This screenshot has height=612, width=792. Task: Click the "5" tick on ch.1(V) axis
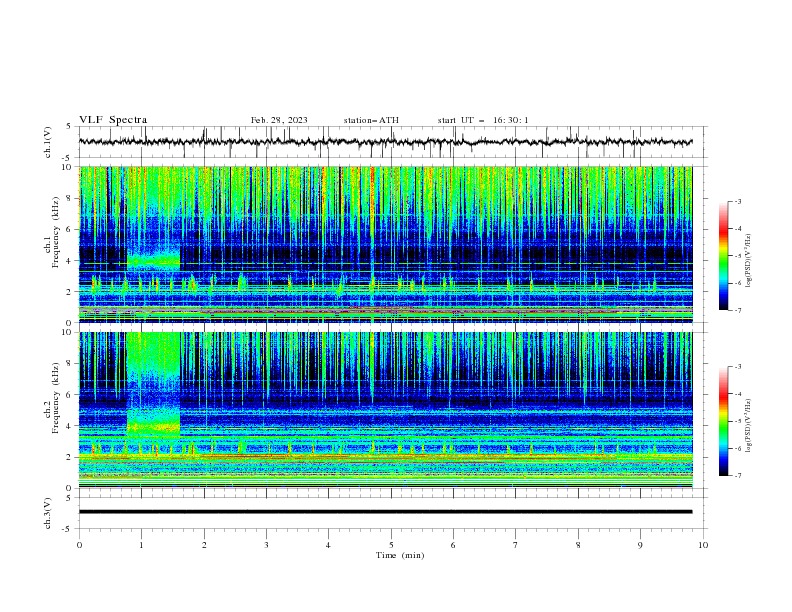pos(69,127)
